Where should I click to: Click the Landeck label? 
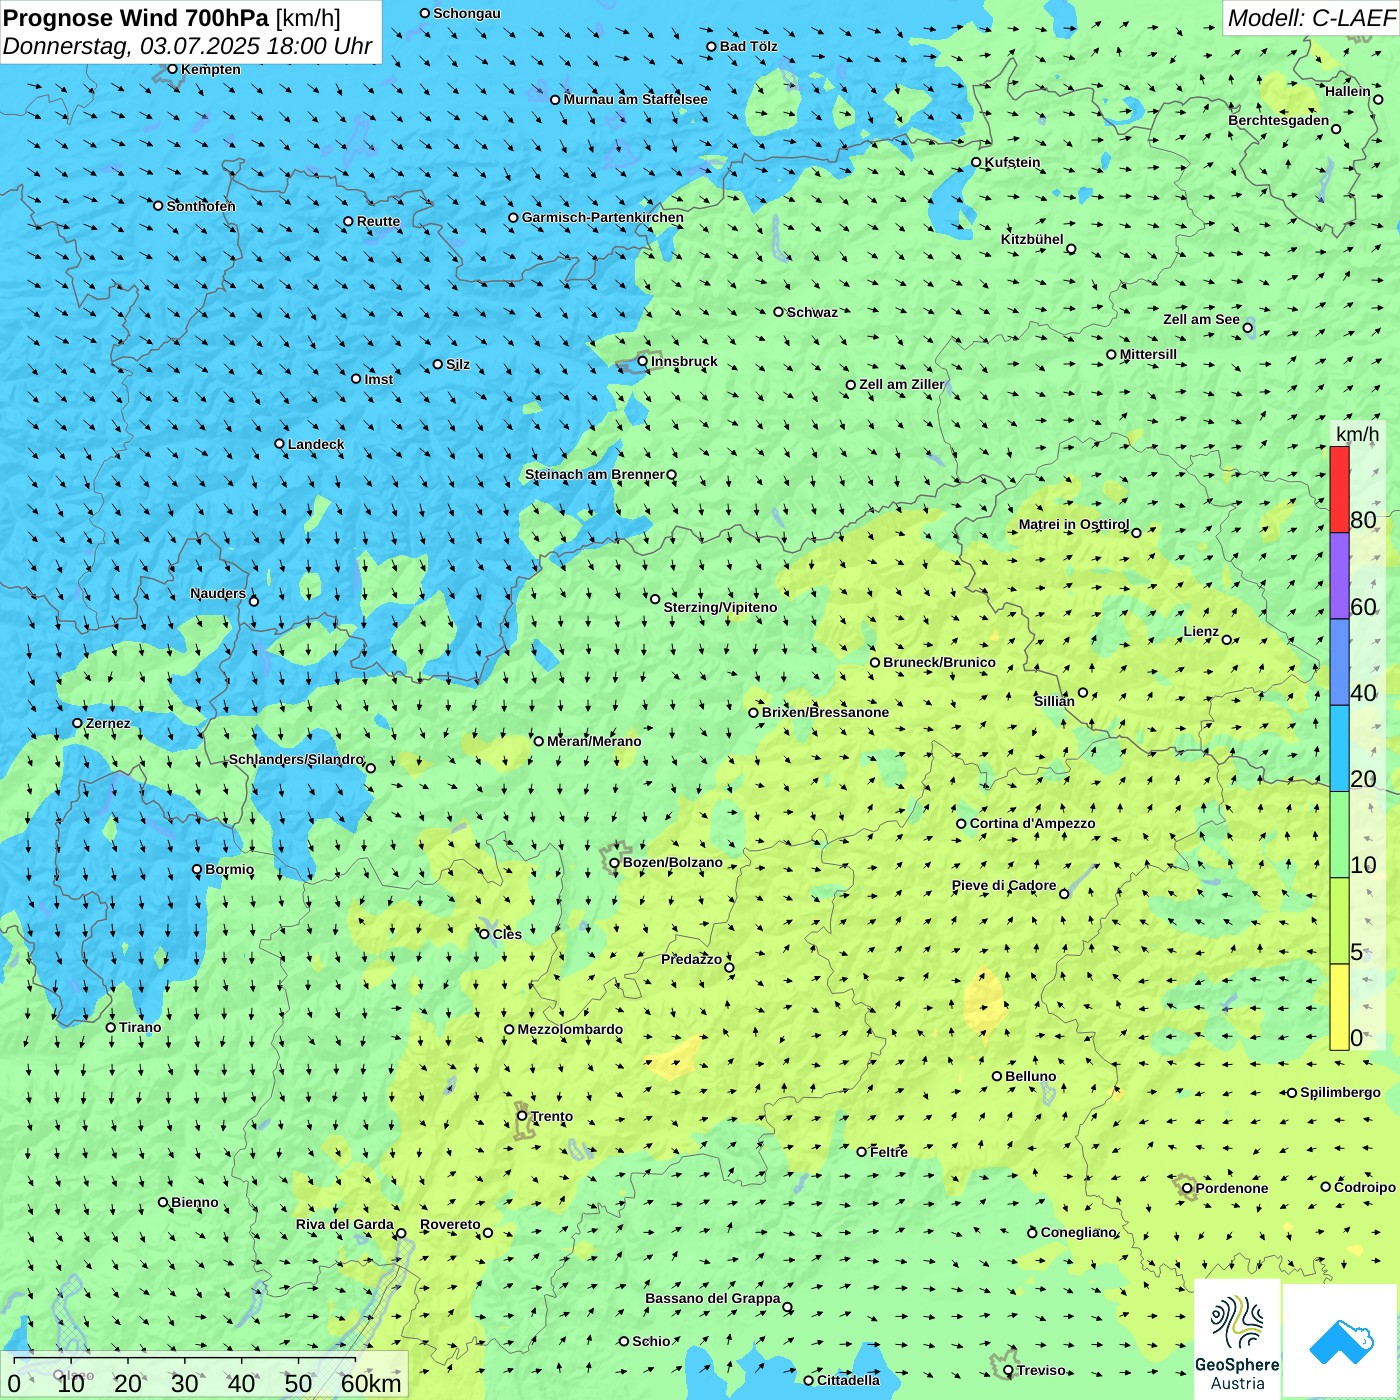click(316, 444)
